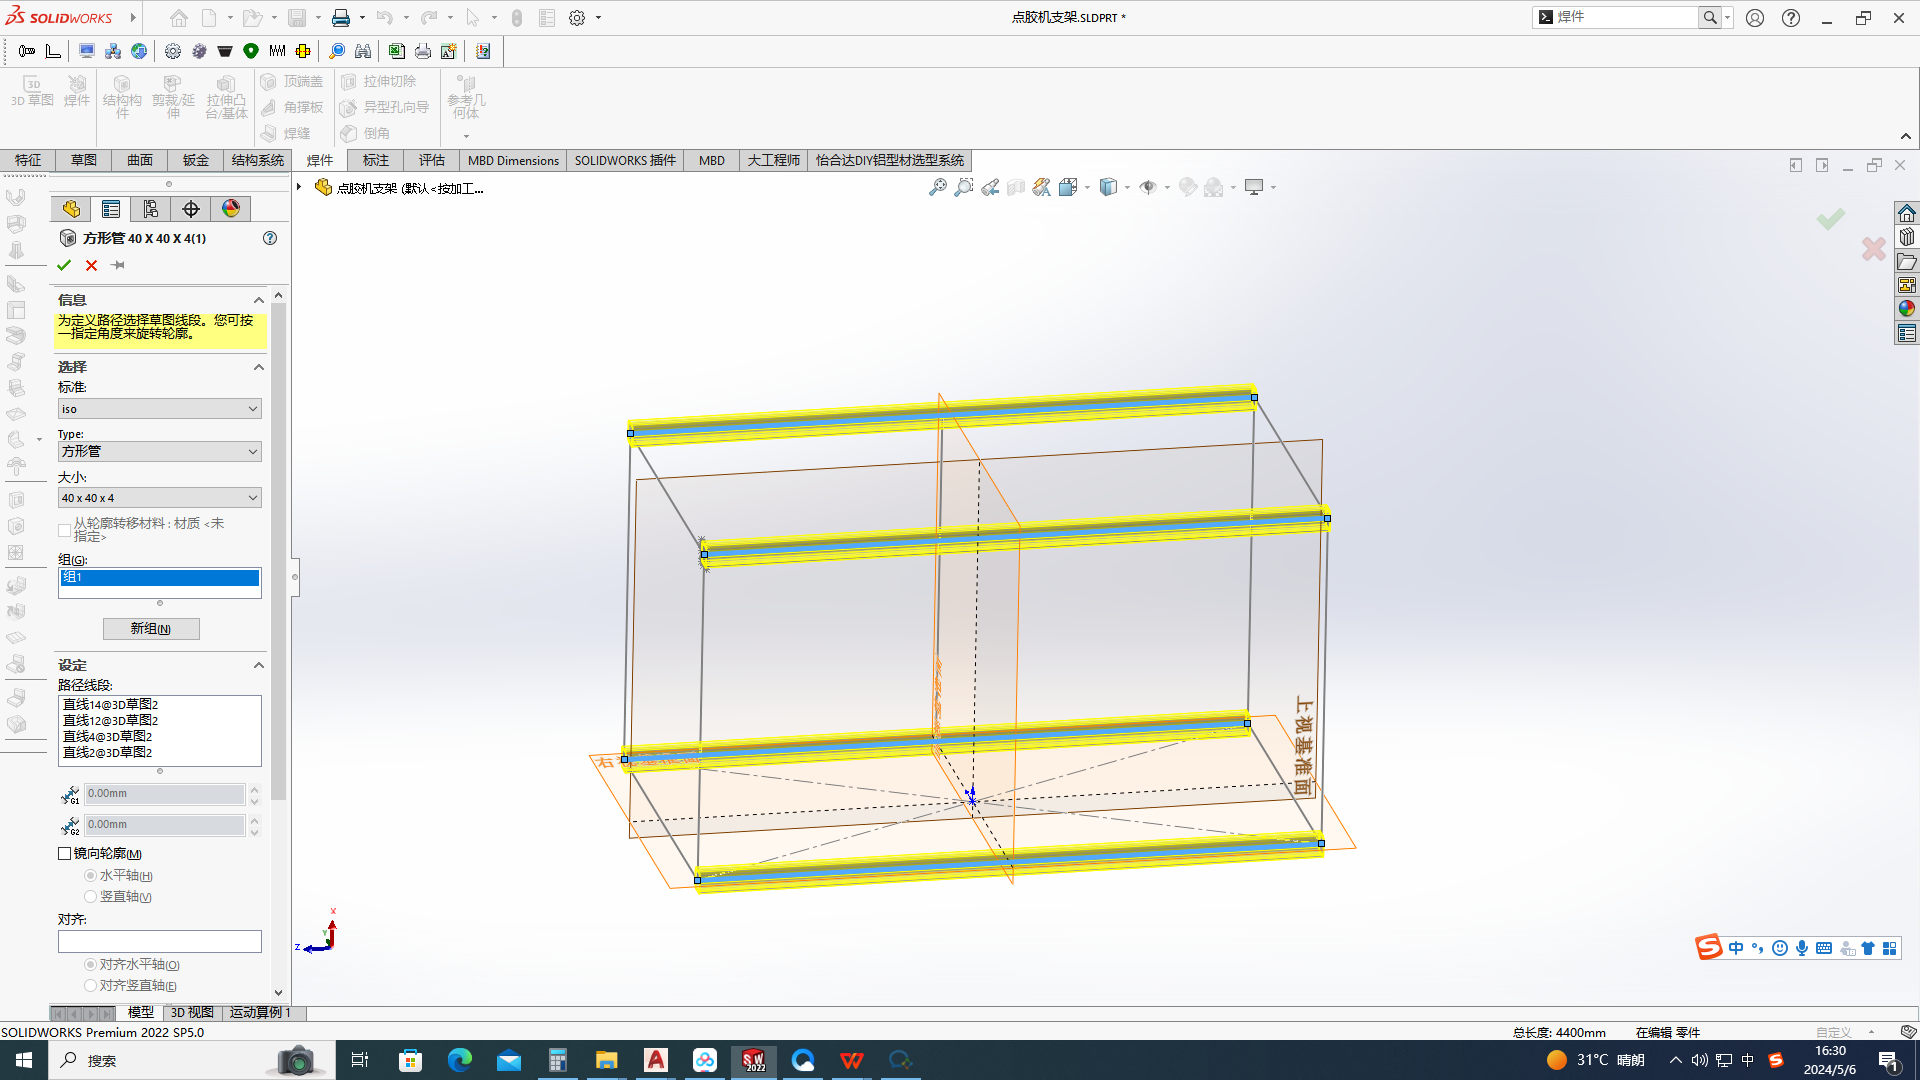Click the spring (wavy line) toolbar icon
This screenshot has width=1920, height=1080.
pos(277,51)
